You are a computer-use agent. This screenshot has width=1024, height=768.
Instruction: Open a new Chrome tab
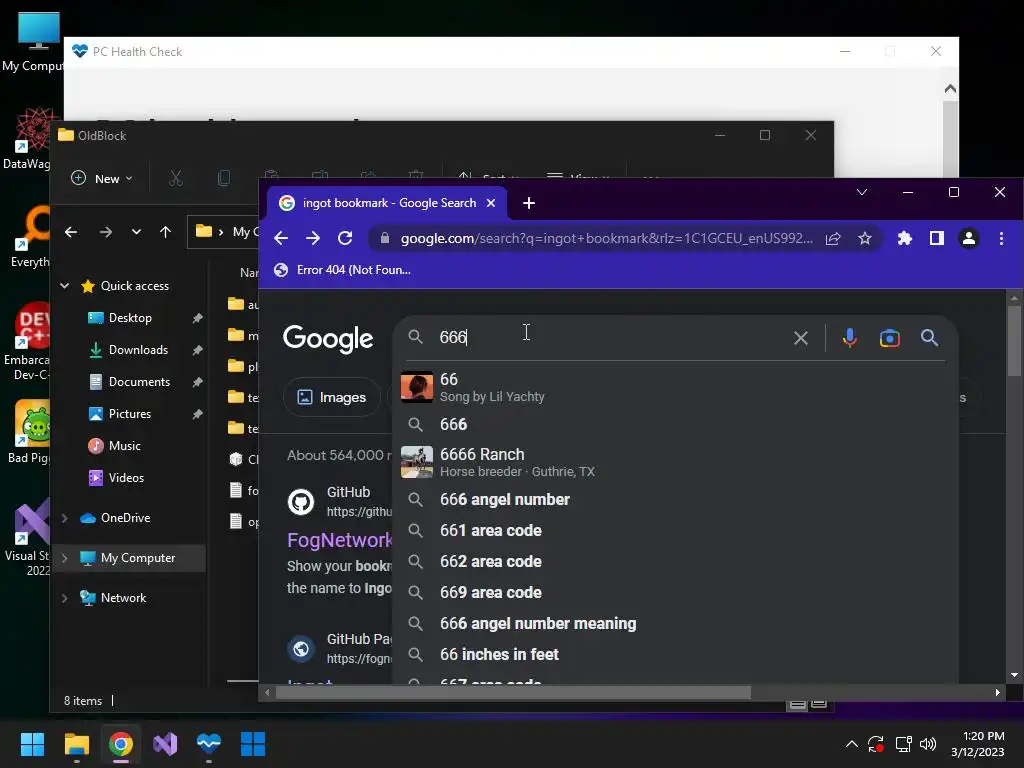coord(529,203)
